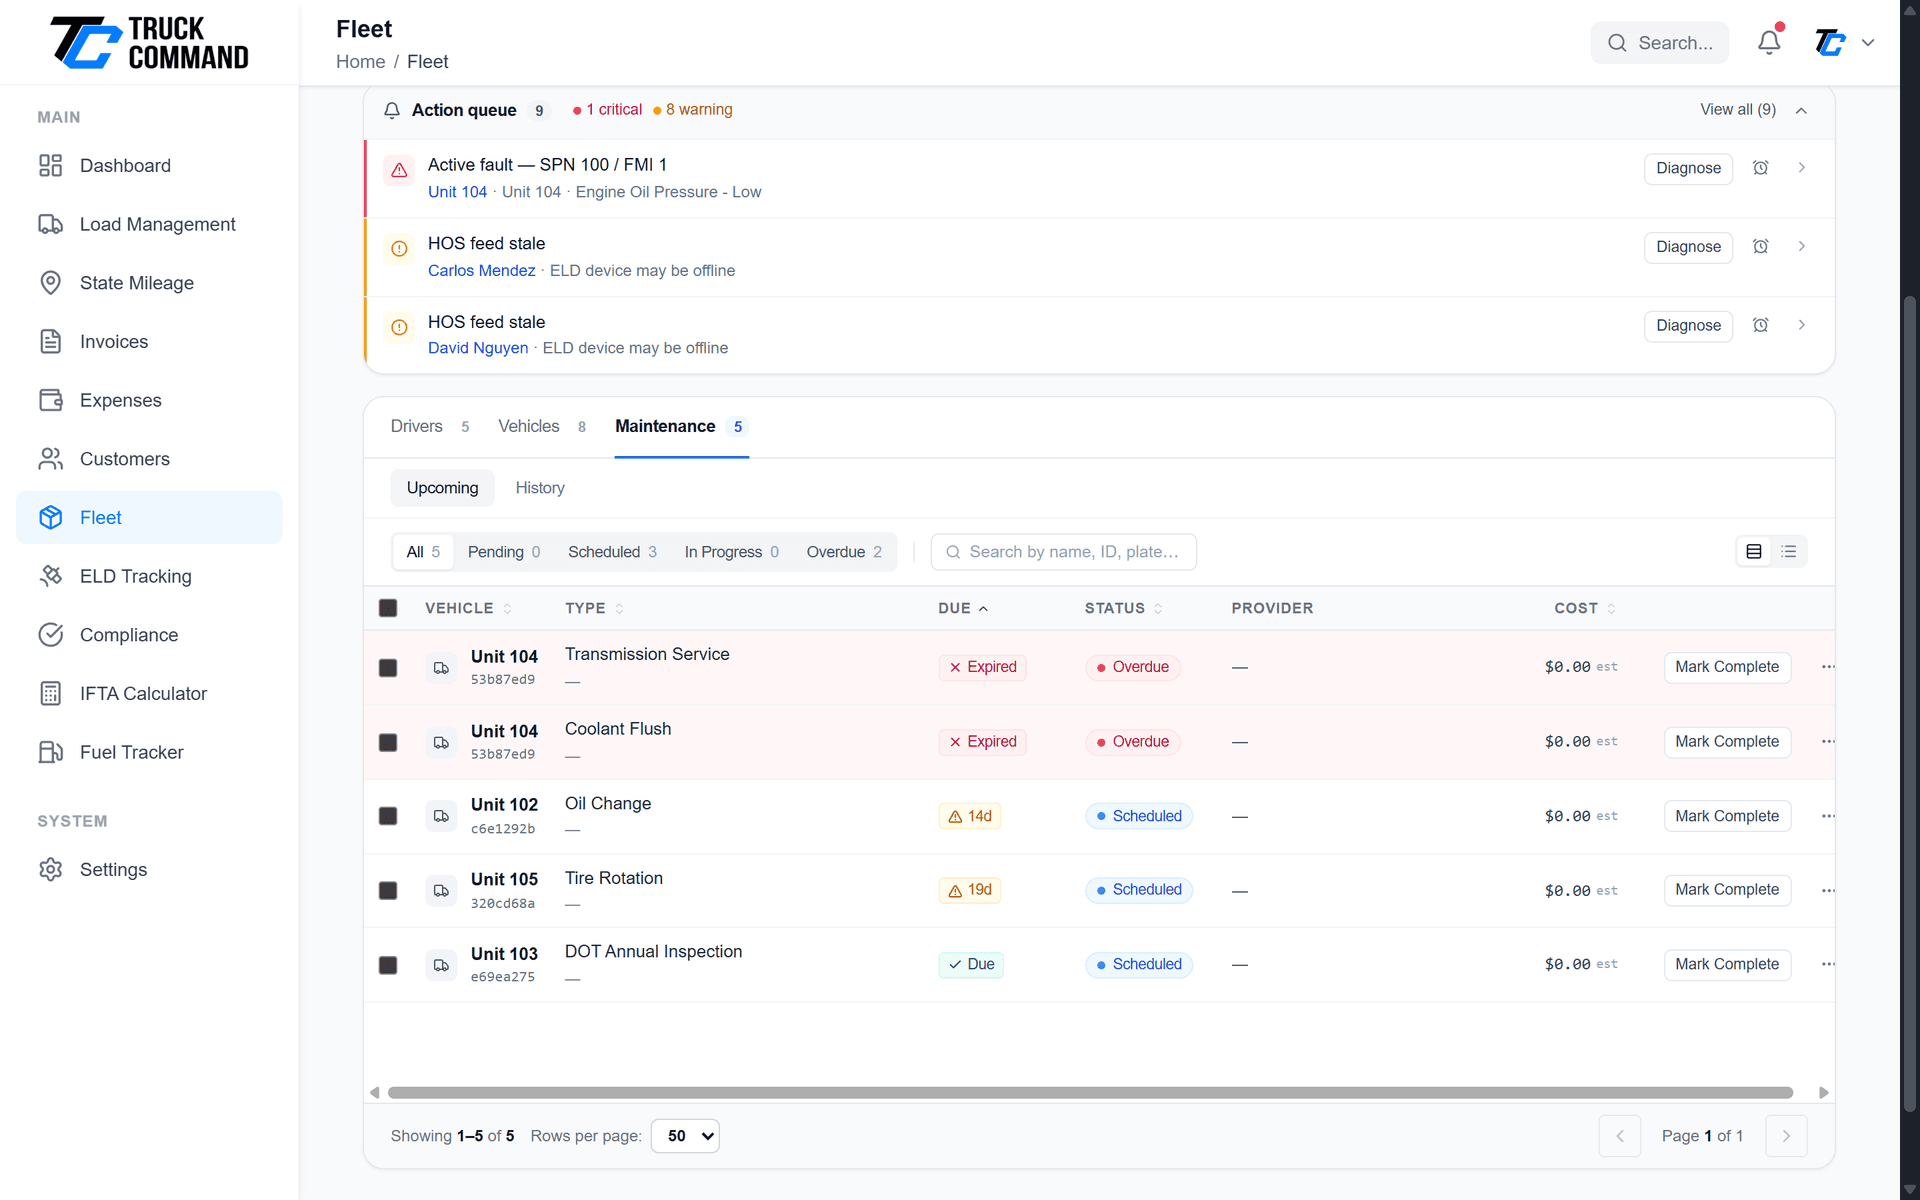Screen dimensions: 1920x1200
Task: Mark Oil Change complete
Action: click(x=1727, y=816)
